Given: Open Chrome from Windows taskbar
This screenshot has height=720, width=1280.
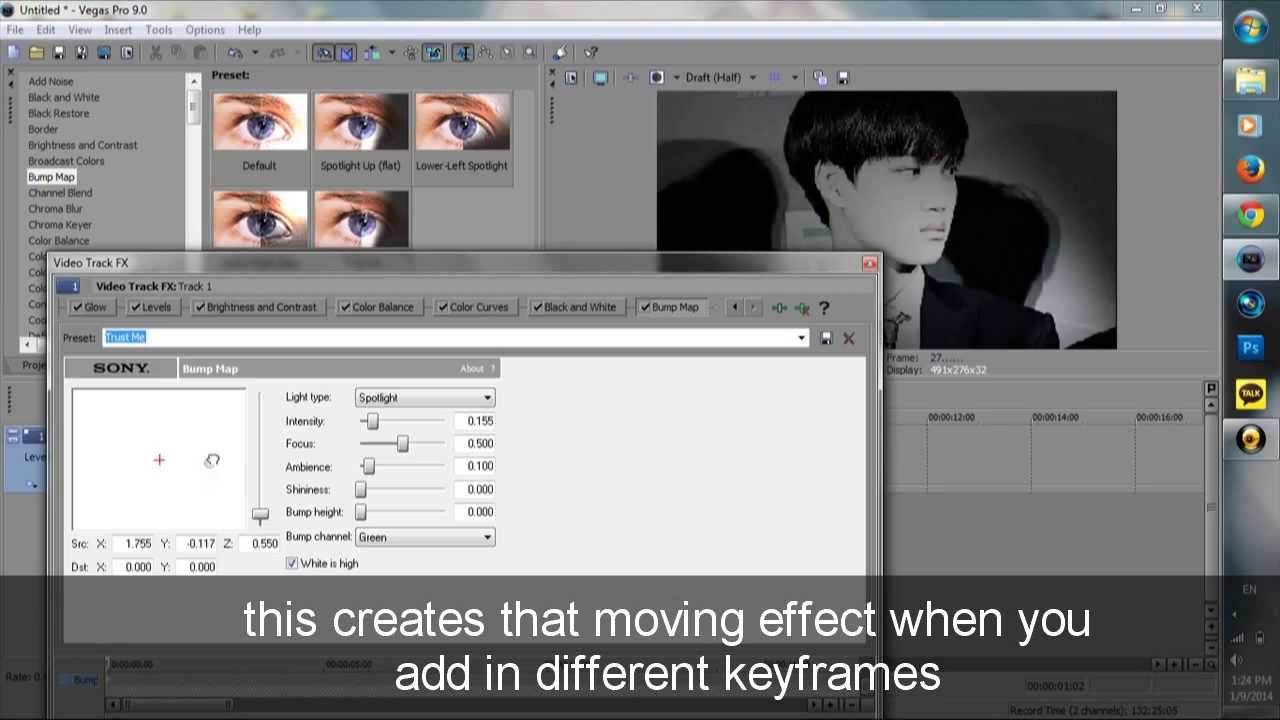Looking at the screenshot, I should [1250, 214].
